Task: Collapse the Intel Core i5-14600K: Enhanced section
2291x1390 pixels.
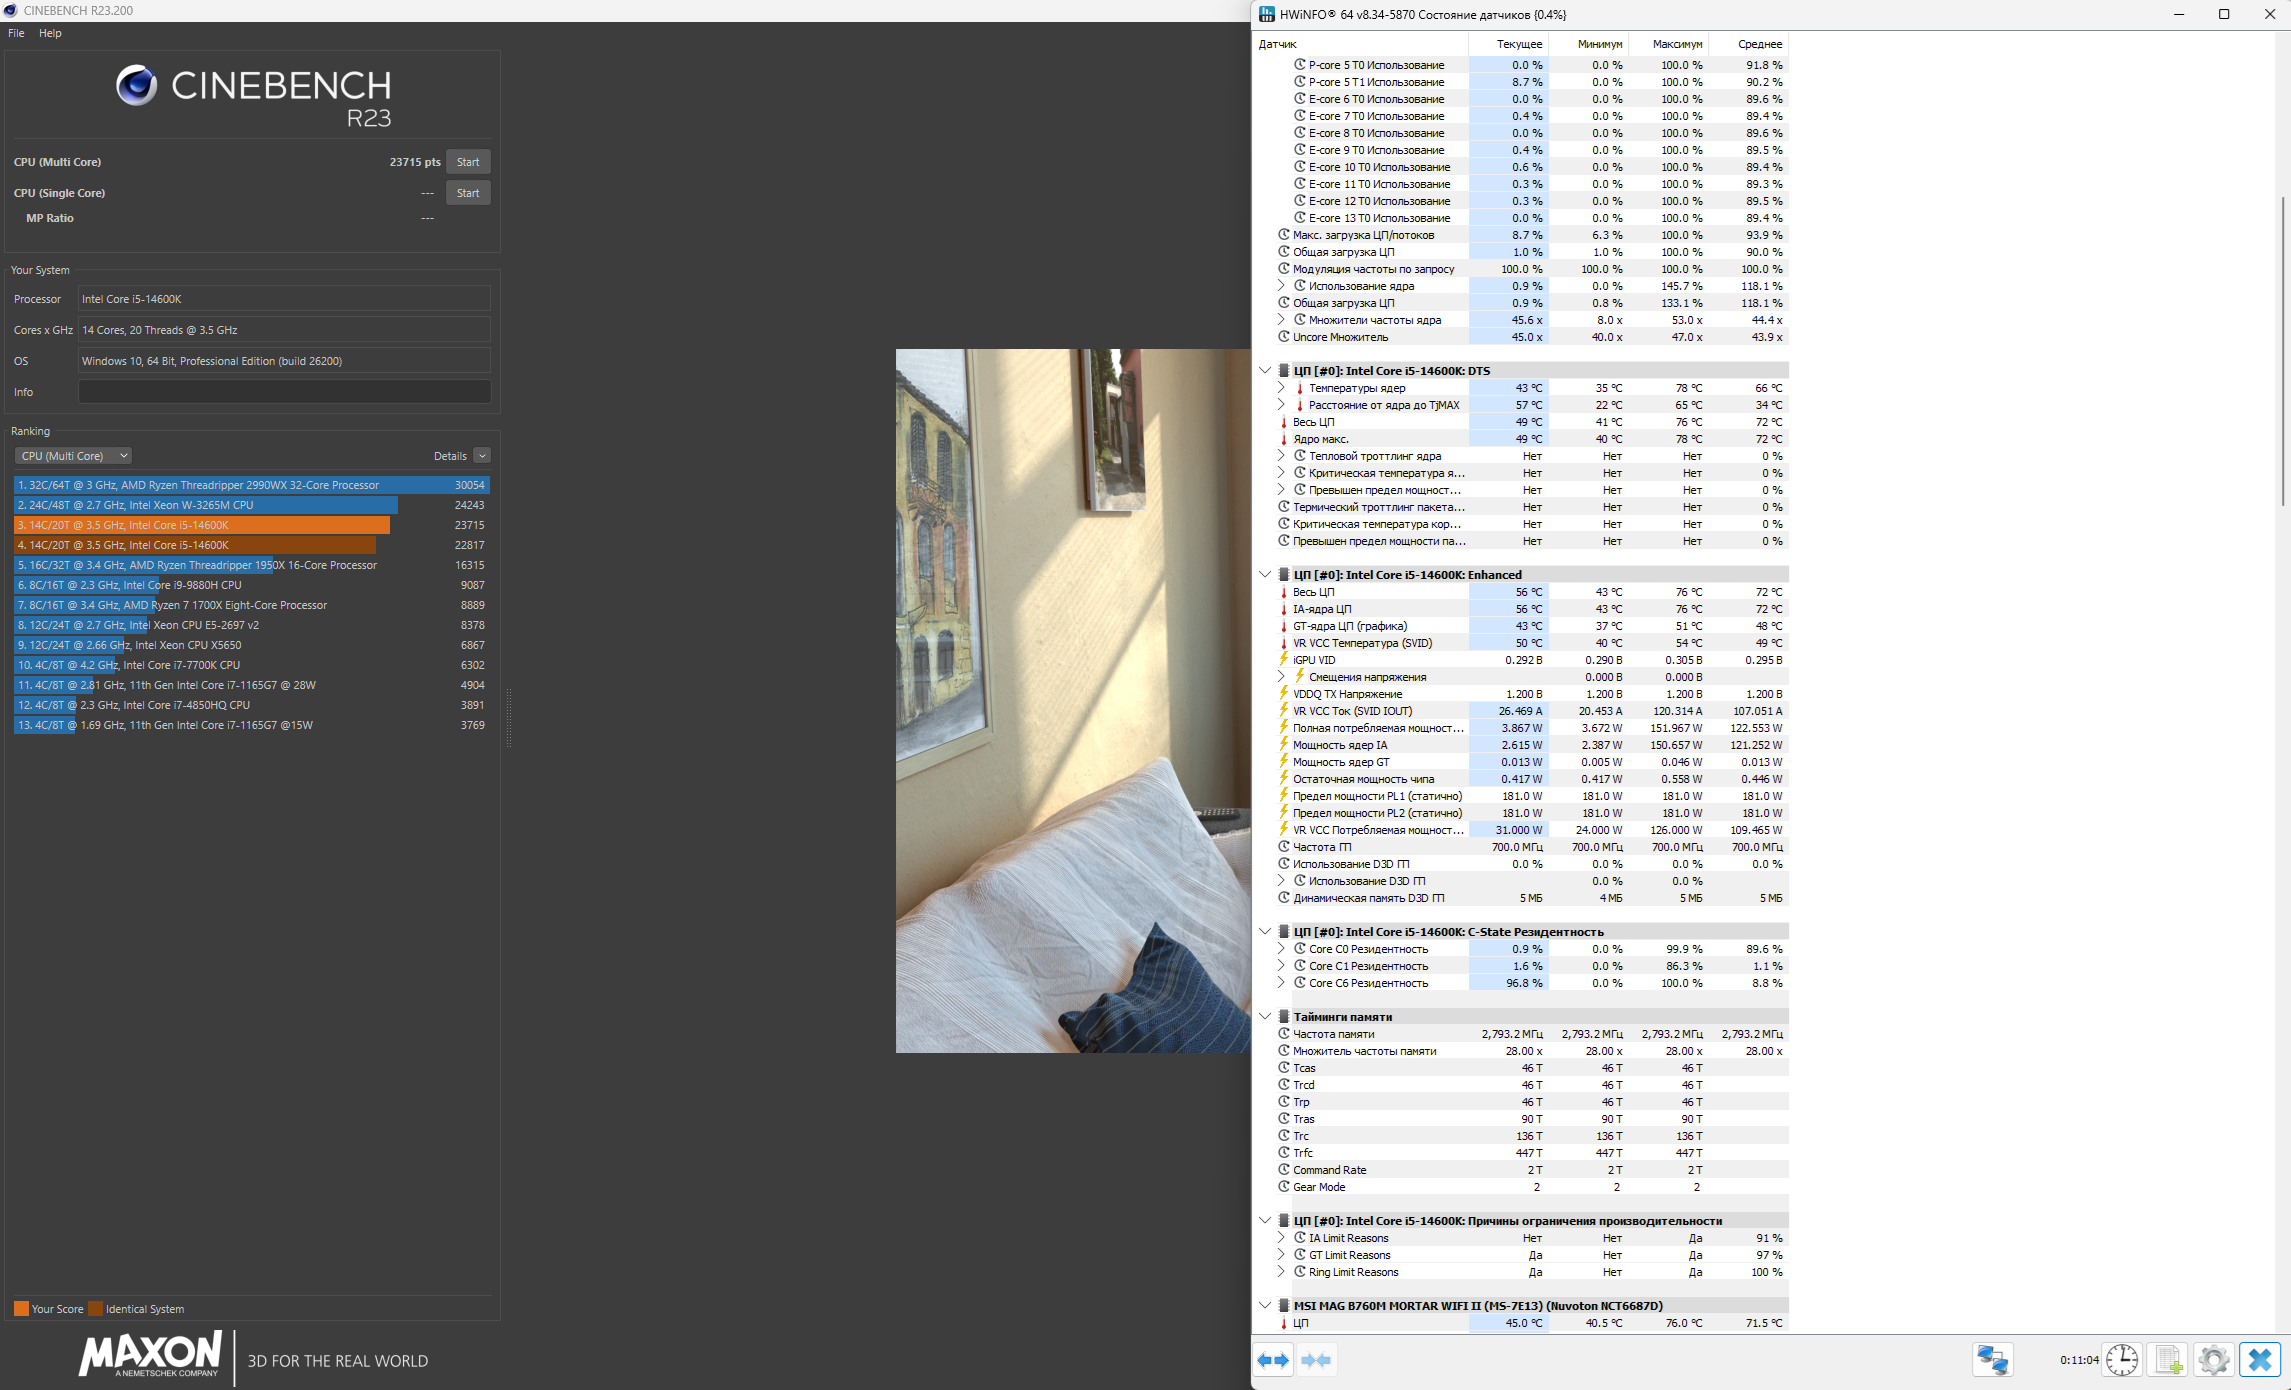Action: [x=1265, y=575]
